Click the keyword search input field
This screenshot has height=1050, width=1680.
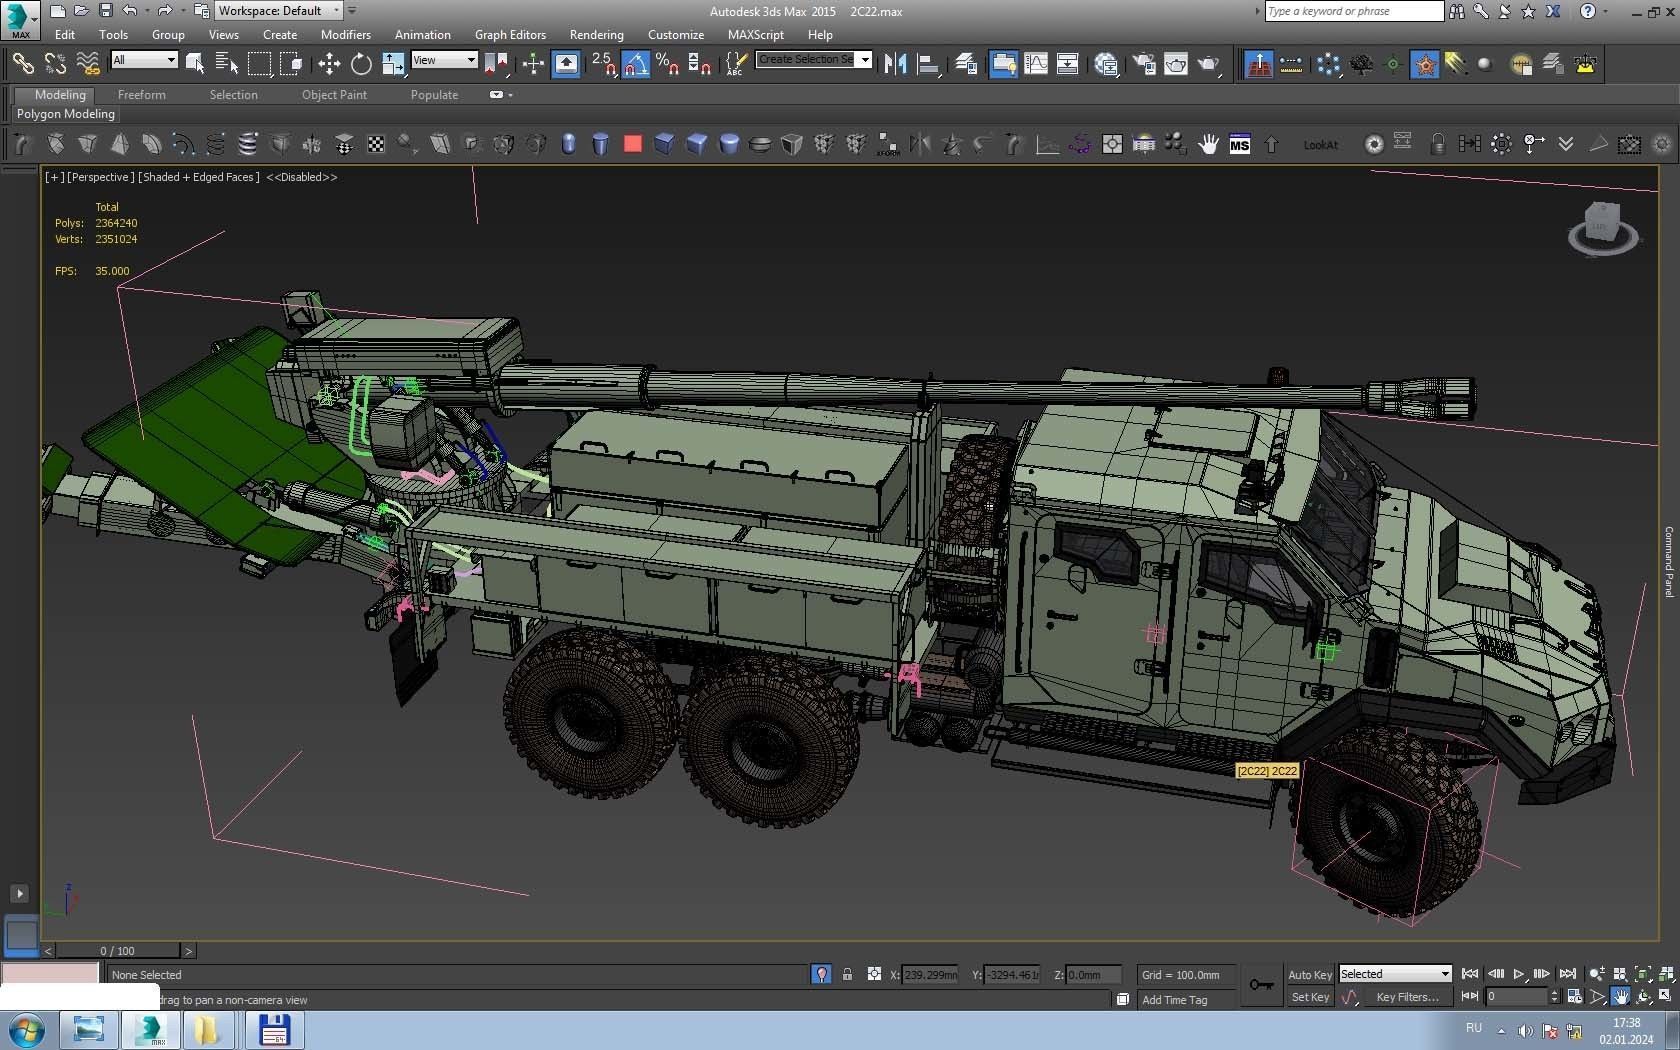tap(1353, 11)
